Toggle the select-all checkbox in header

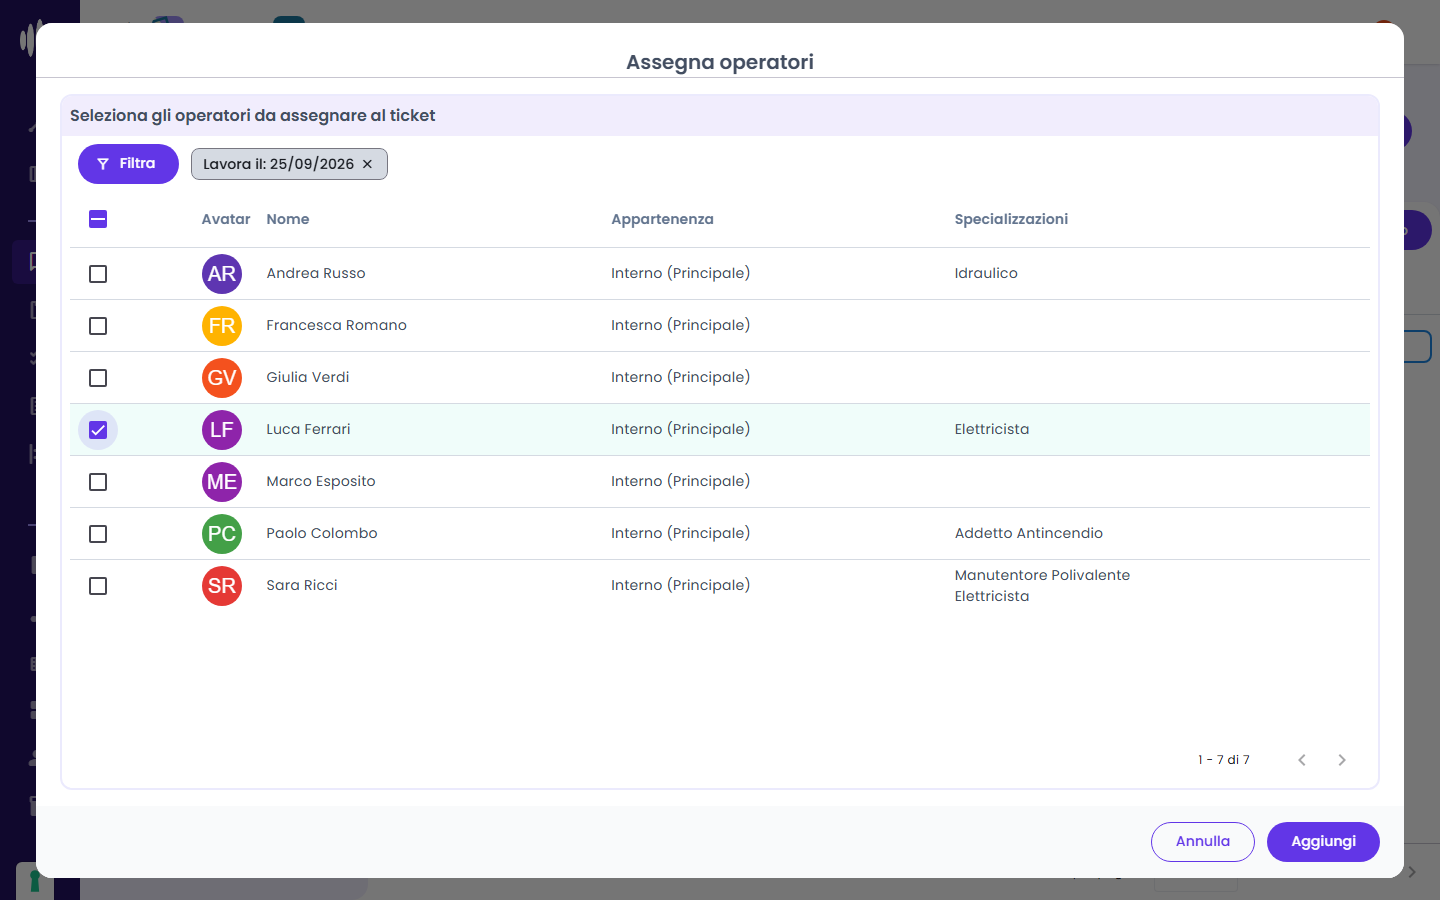point(98,219)
